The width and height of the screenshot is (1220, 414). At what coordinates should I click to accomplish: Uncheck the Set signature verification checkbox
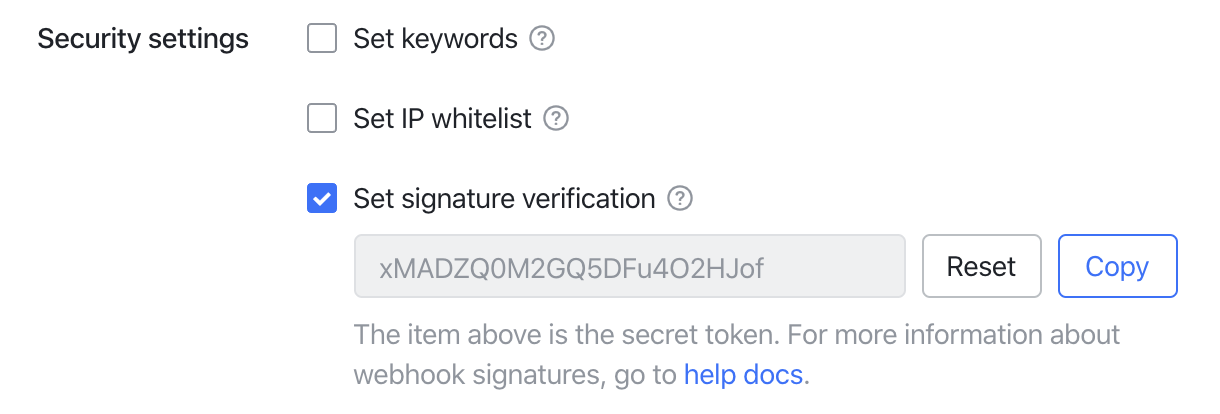(x=321, y=198)
